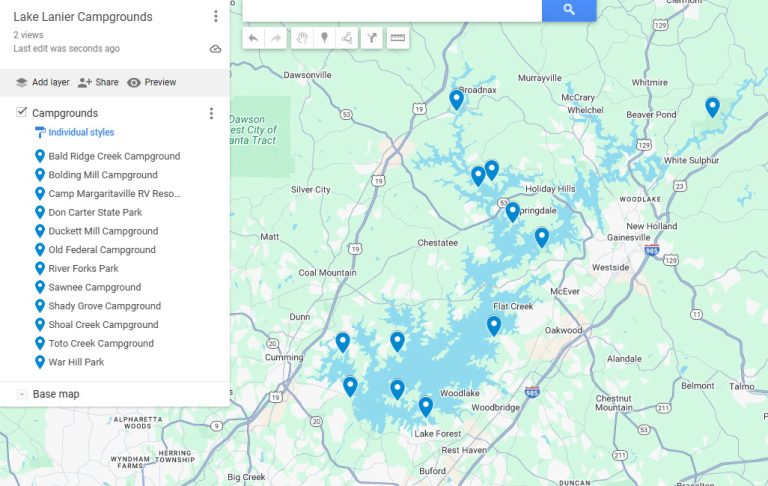Select River Forks Park in list

[x=83, y=268]
